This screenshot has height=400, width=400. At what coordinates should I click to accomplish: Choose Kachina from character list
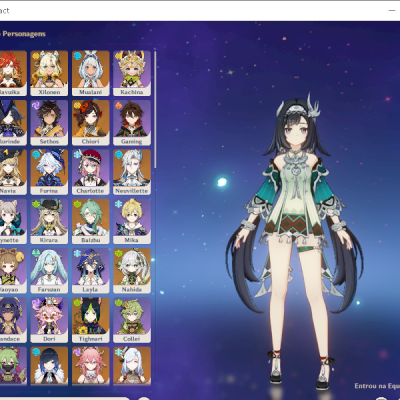132,73
